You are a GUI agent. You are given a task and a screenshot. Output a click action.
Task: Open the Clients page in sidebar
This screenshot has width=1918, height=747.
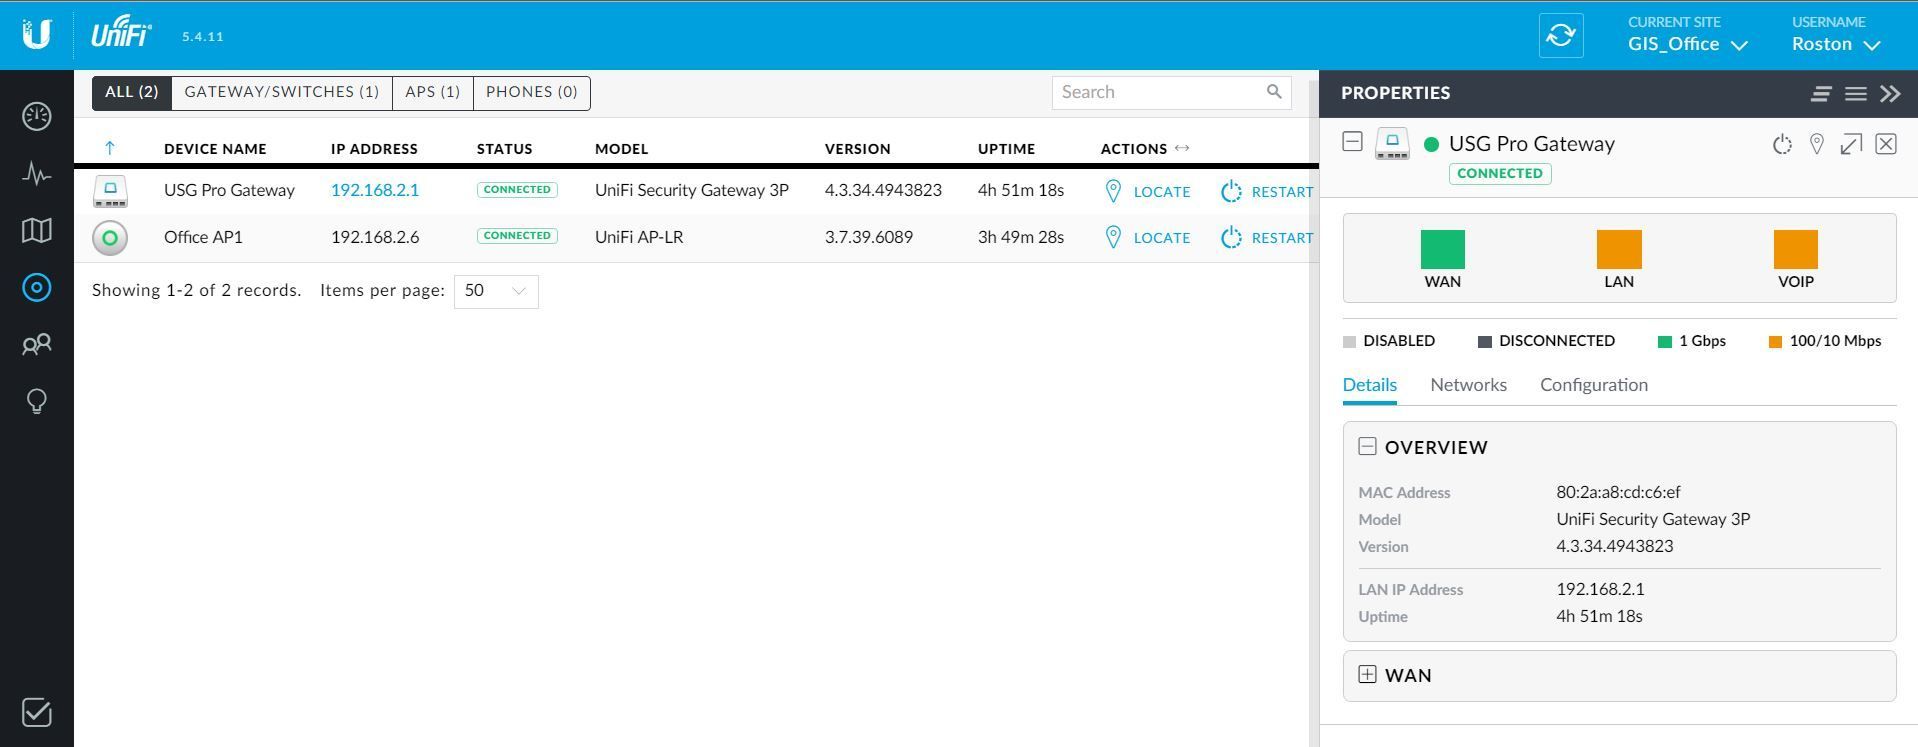[x=37, y=345]
